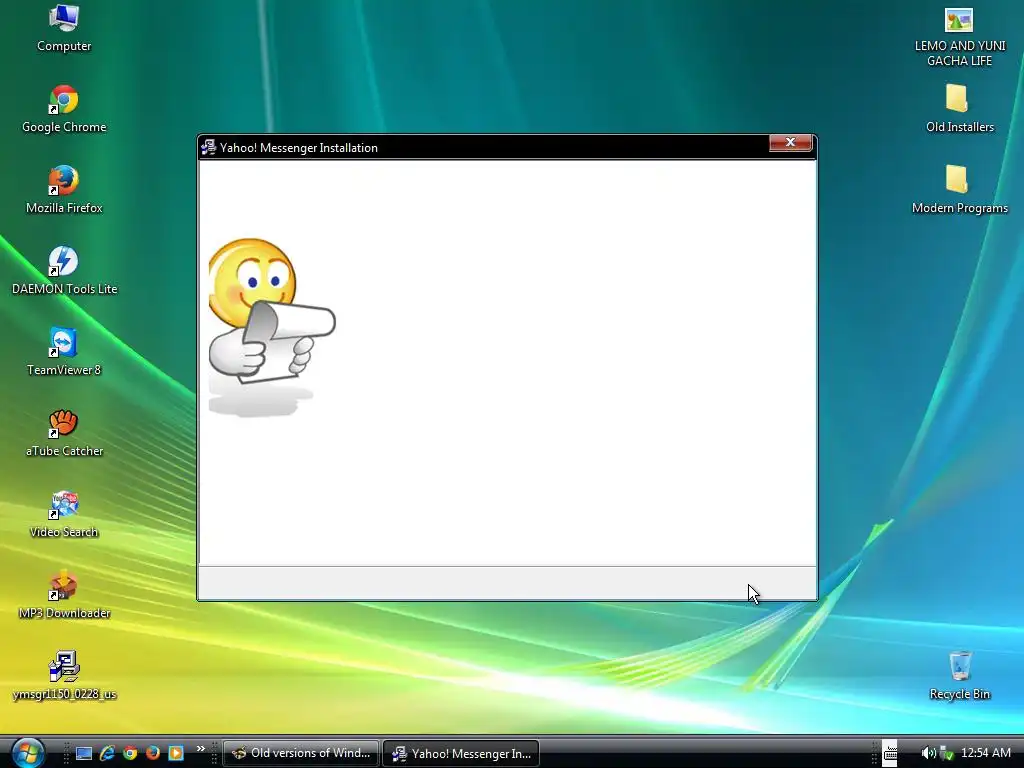Select the ymsgr1150_0228_us installer file
Viewport: 1024px width, 768px height.
coord(64,676)
